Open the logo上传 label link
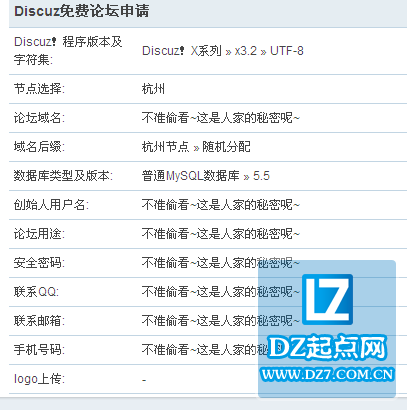This screenshot has height=410, width=407. [x=39, y=379]
